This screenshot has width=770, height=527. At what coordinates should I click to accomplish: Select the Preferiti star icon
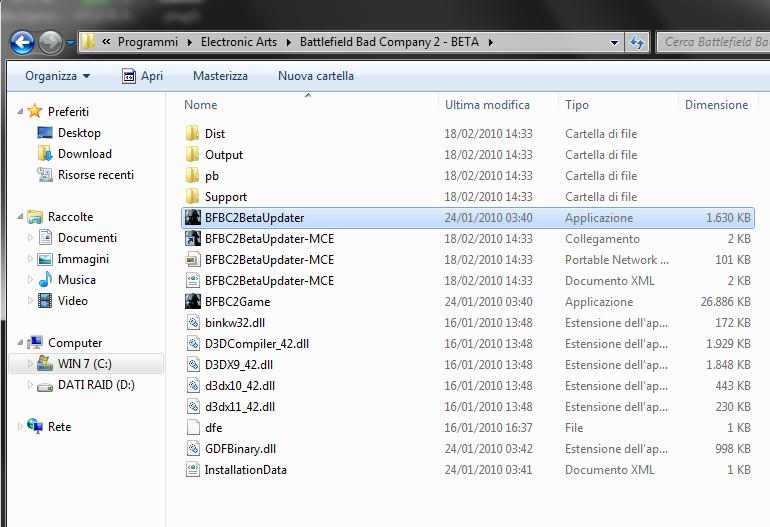click(x=35, y=111)
